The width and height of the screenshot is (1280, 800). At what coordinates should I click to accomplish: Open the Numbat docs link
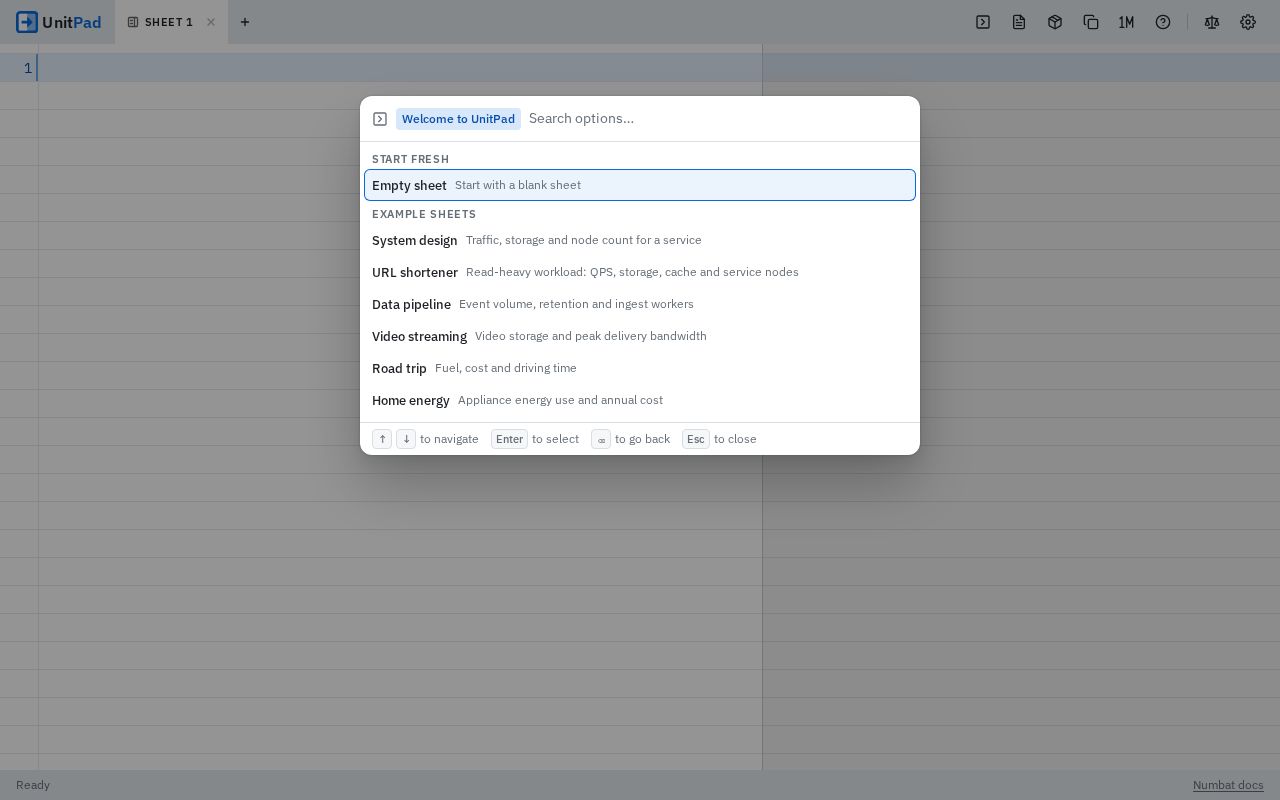click(1228, 785)
